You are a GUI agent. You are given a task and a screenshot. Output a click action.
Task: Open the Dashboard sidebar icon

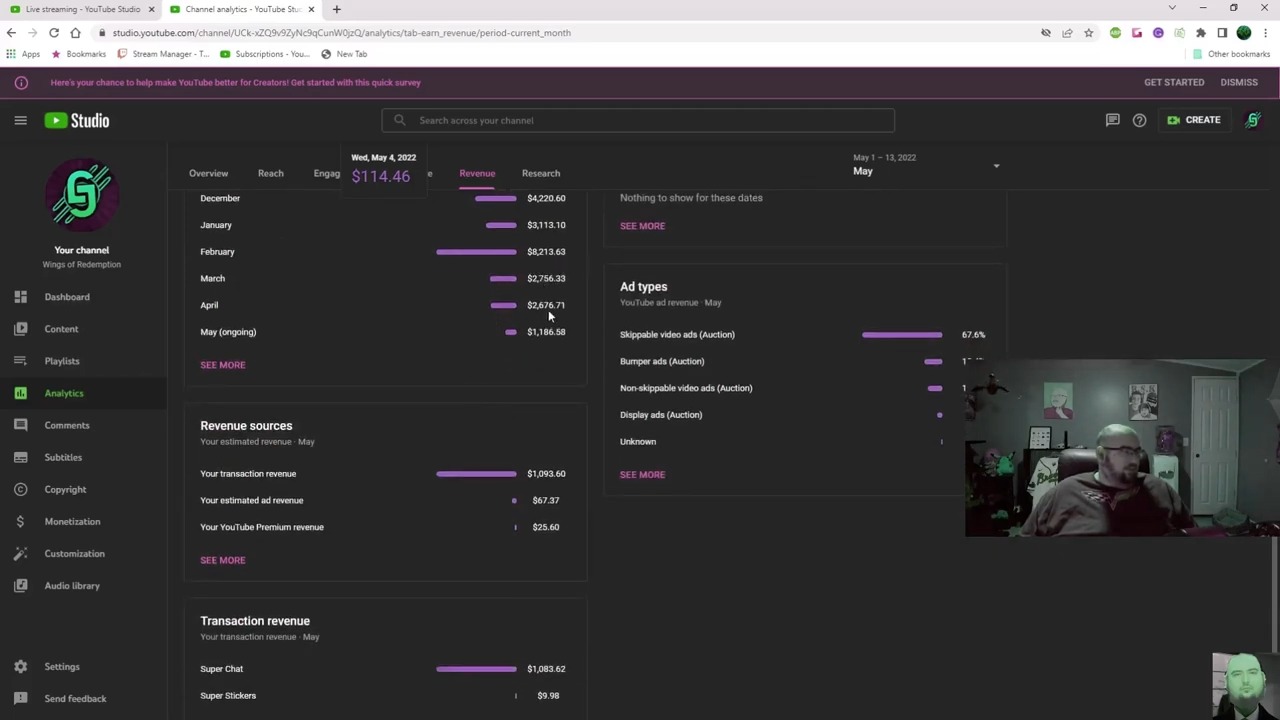[20, 297]
